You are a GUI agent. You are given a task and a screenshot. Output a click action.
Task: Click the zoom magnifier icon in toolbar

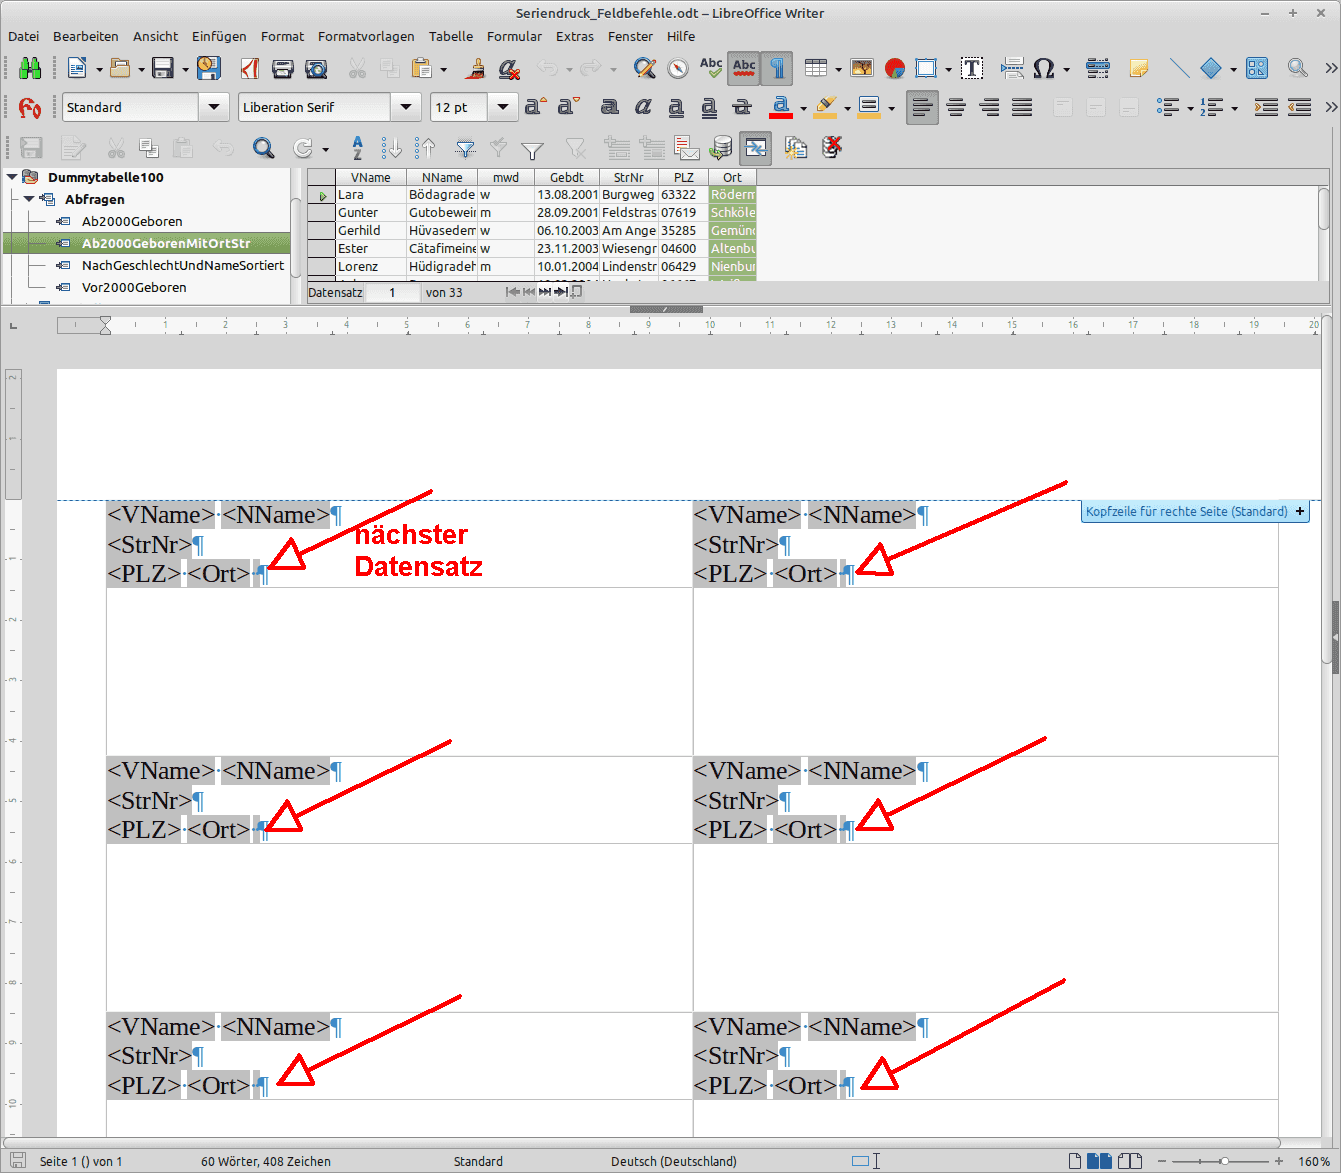pyautogui.click(x=1297, y=68)
